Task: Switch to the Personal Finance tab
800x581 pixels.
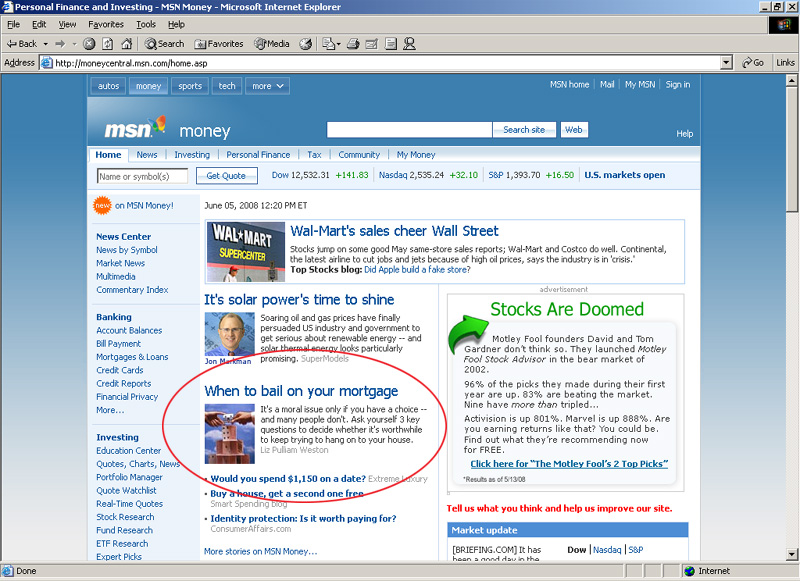Action: coord(258,155)
